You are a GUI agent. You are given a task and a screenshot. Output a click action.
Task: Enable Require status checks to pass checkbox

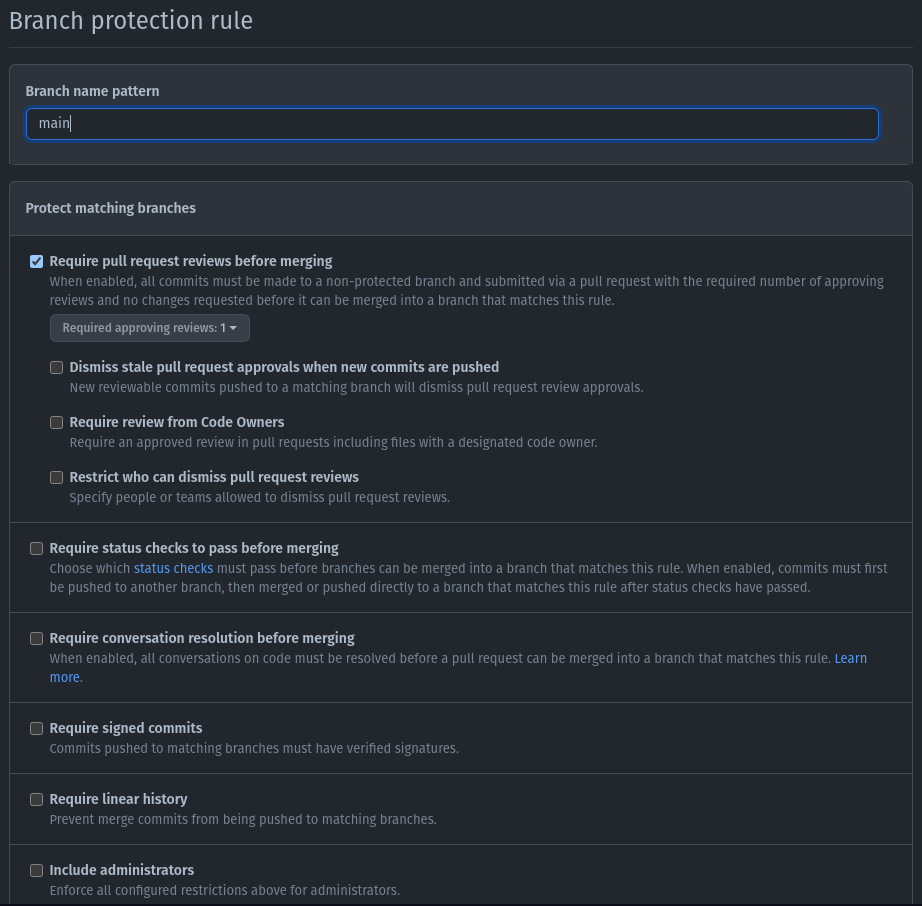tap(36, 549)
